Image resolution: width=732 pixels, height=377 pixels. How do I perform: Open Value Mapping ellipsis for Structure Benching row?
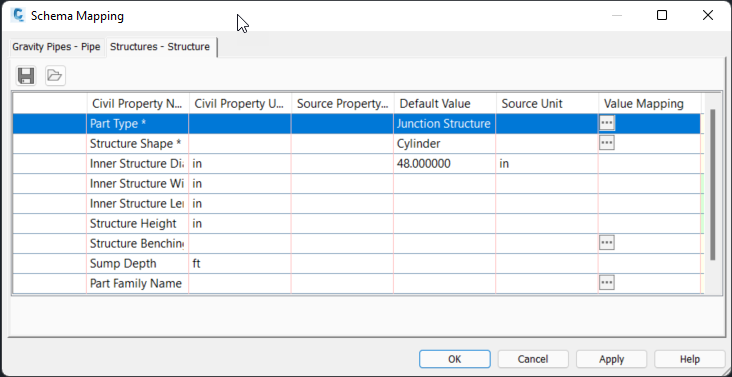(x=606, y=243)
